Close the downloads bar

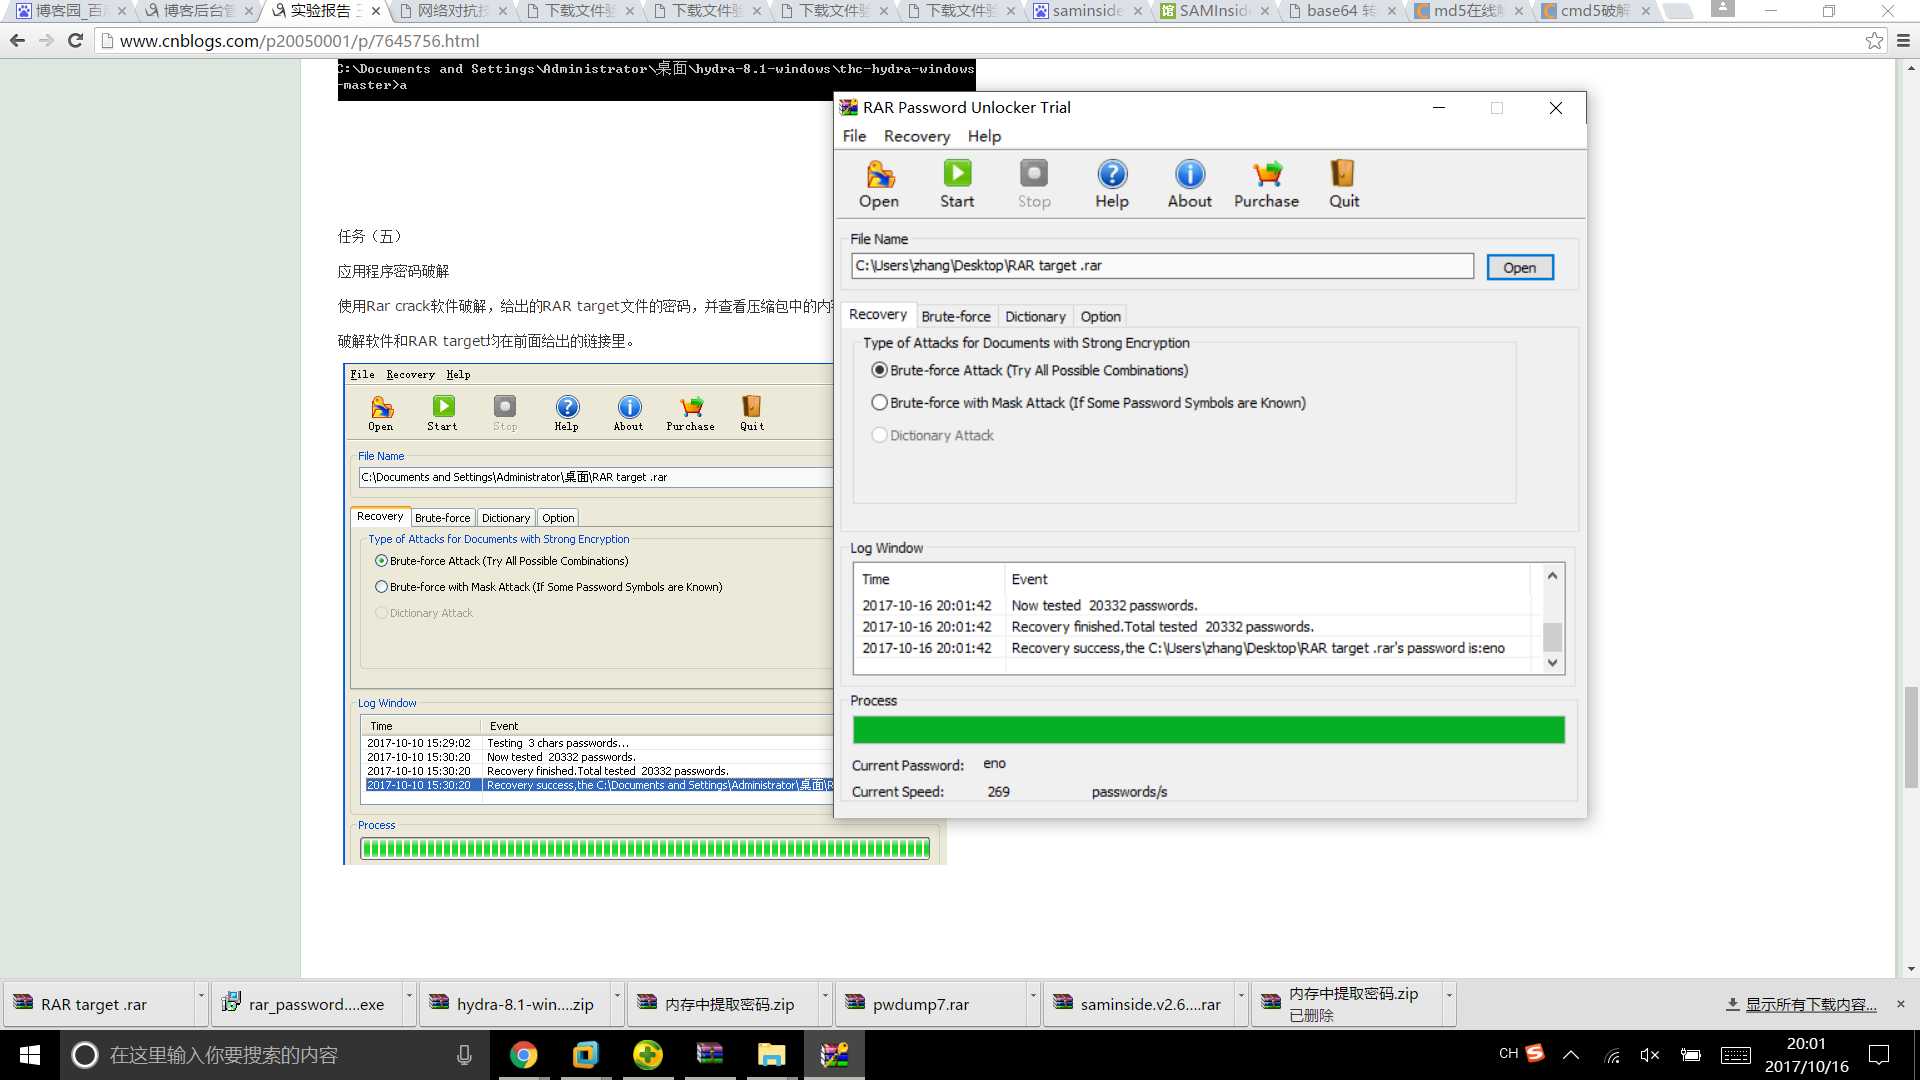[x=1901, y=1004]
